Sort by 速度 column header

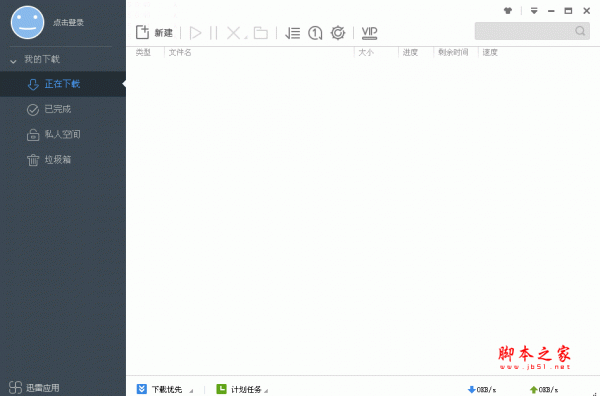pos(490,52)
